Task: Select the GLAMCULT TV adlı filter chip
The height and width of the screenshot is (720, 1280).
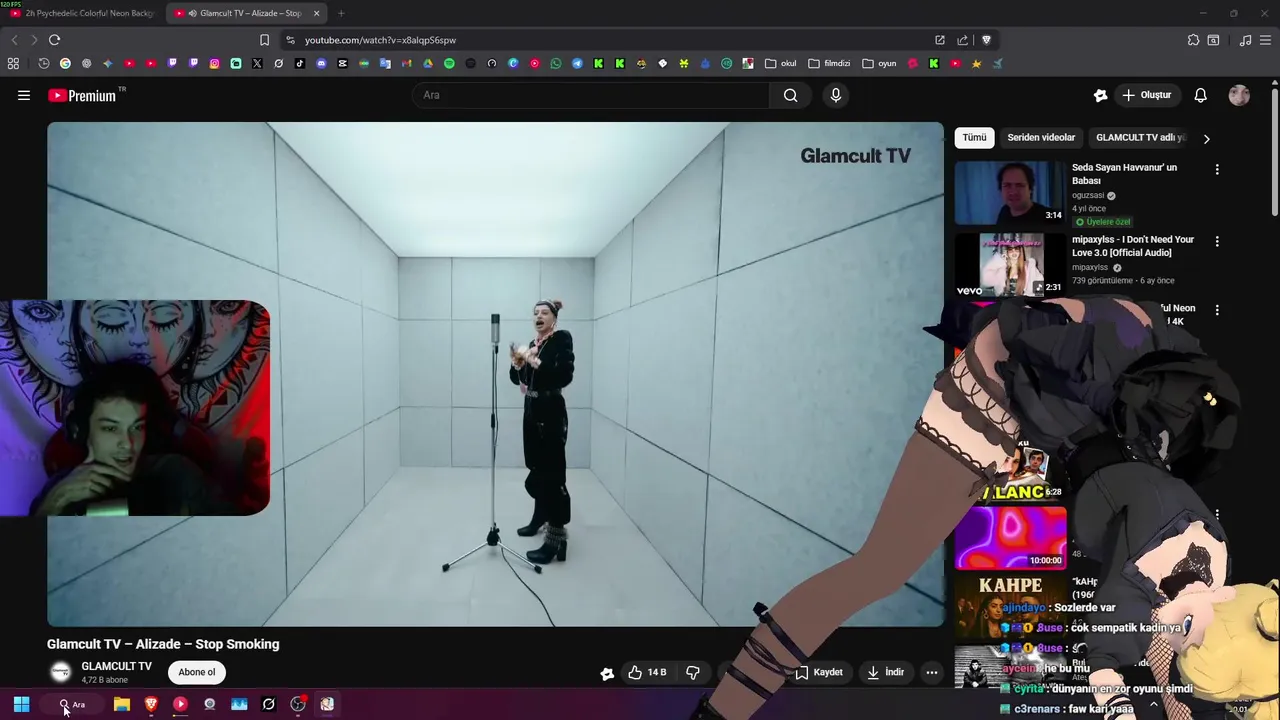Action: (x=1139, y=138)
